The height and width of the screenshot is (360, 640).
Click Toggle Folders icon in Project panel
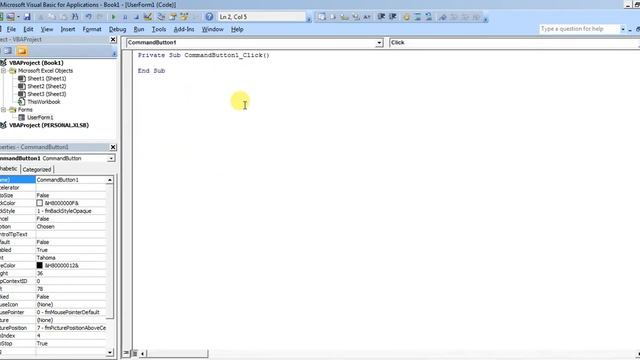(22, 51)
